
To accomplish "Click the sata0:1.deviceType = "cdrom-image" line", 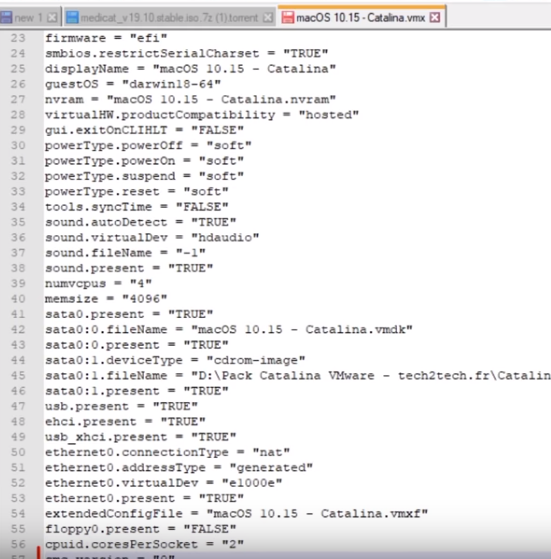I will pos(175,360).
